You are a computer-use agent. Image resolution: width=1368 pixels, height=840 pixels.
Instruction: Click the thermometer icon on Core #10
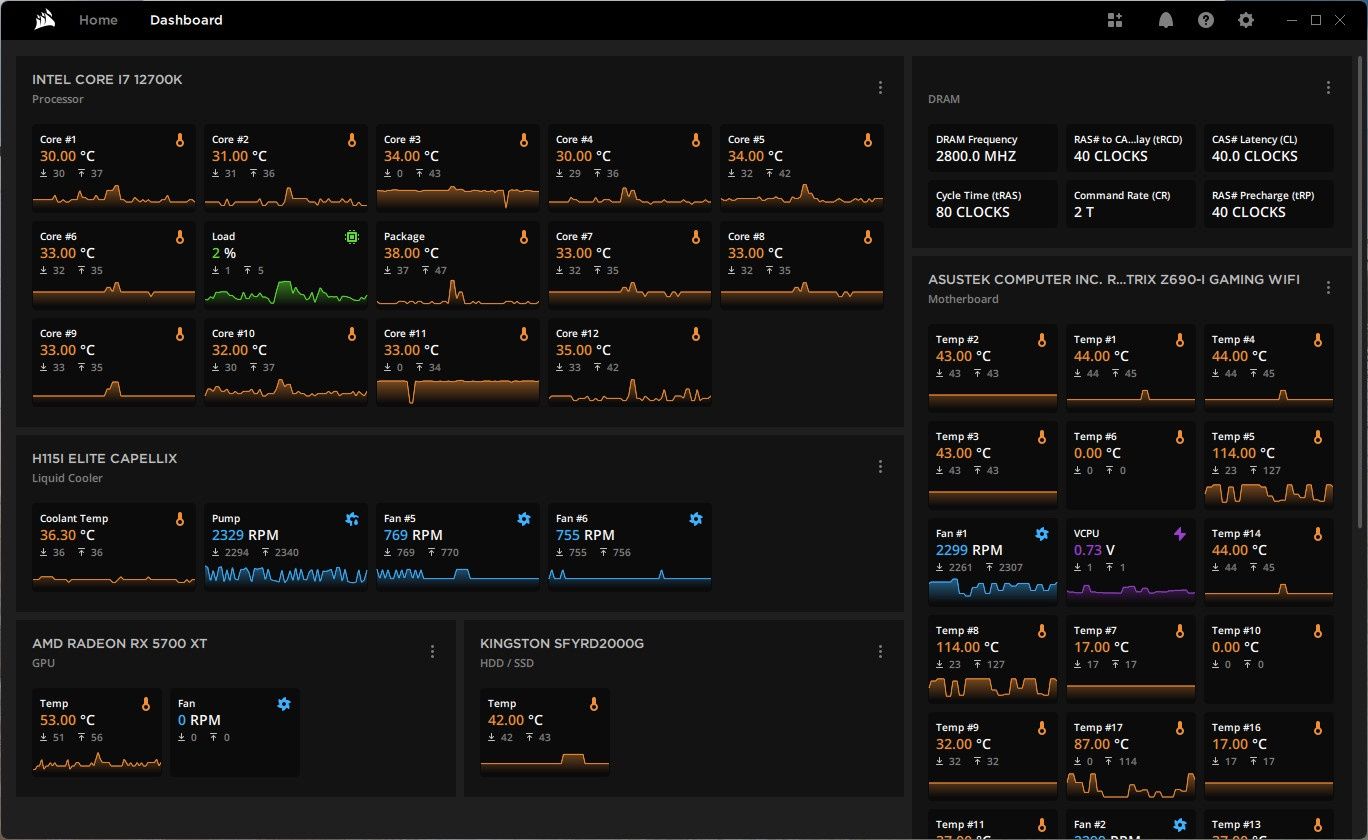point(352,335)
